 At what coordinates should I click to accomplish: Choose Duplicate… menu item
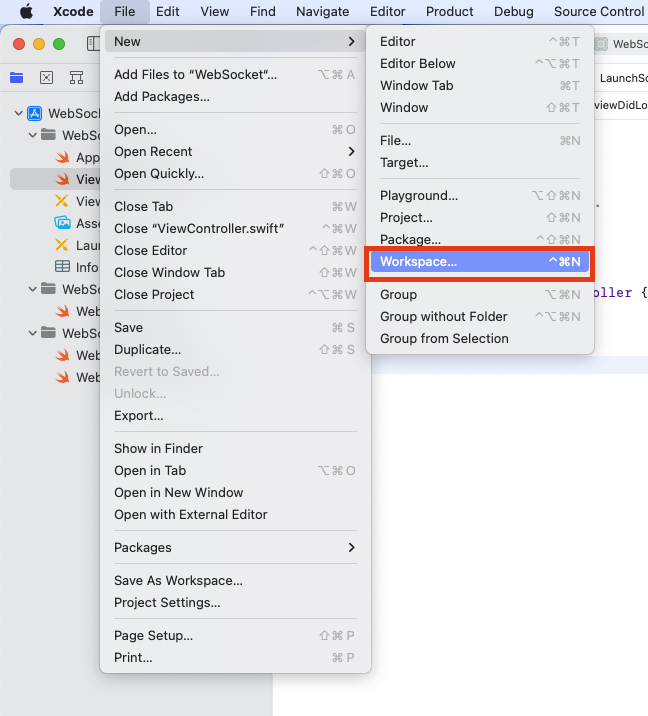(x=234, y=349)
